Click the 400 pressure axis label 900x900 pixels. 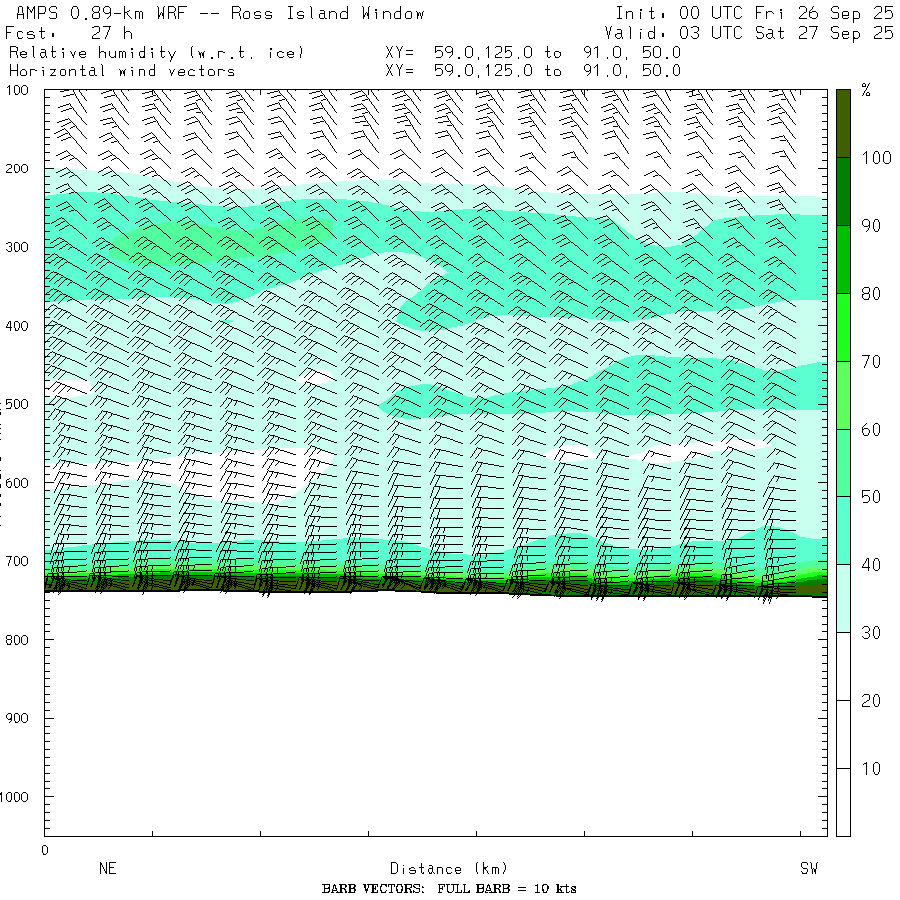point(17,326)
